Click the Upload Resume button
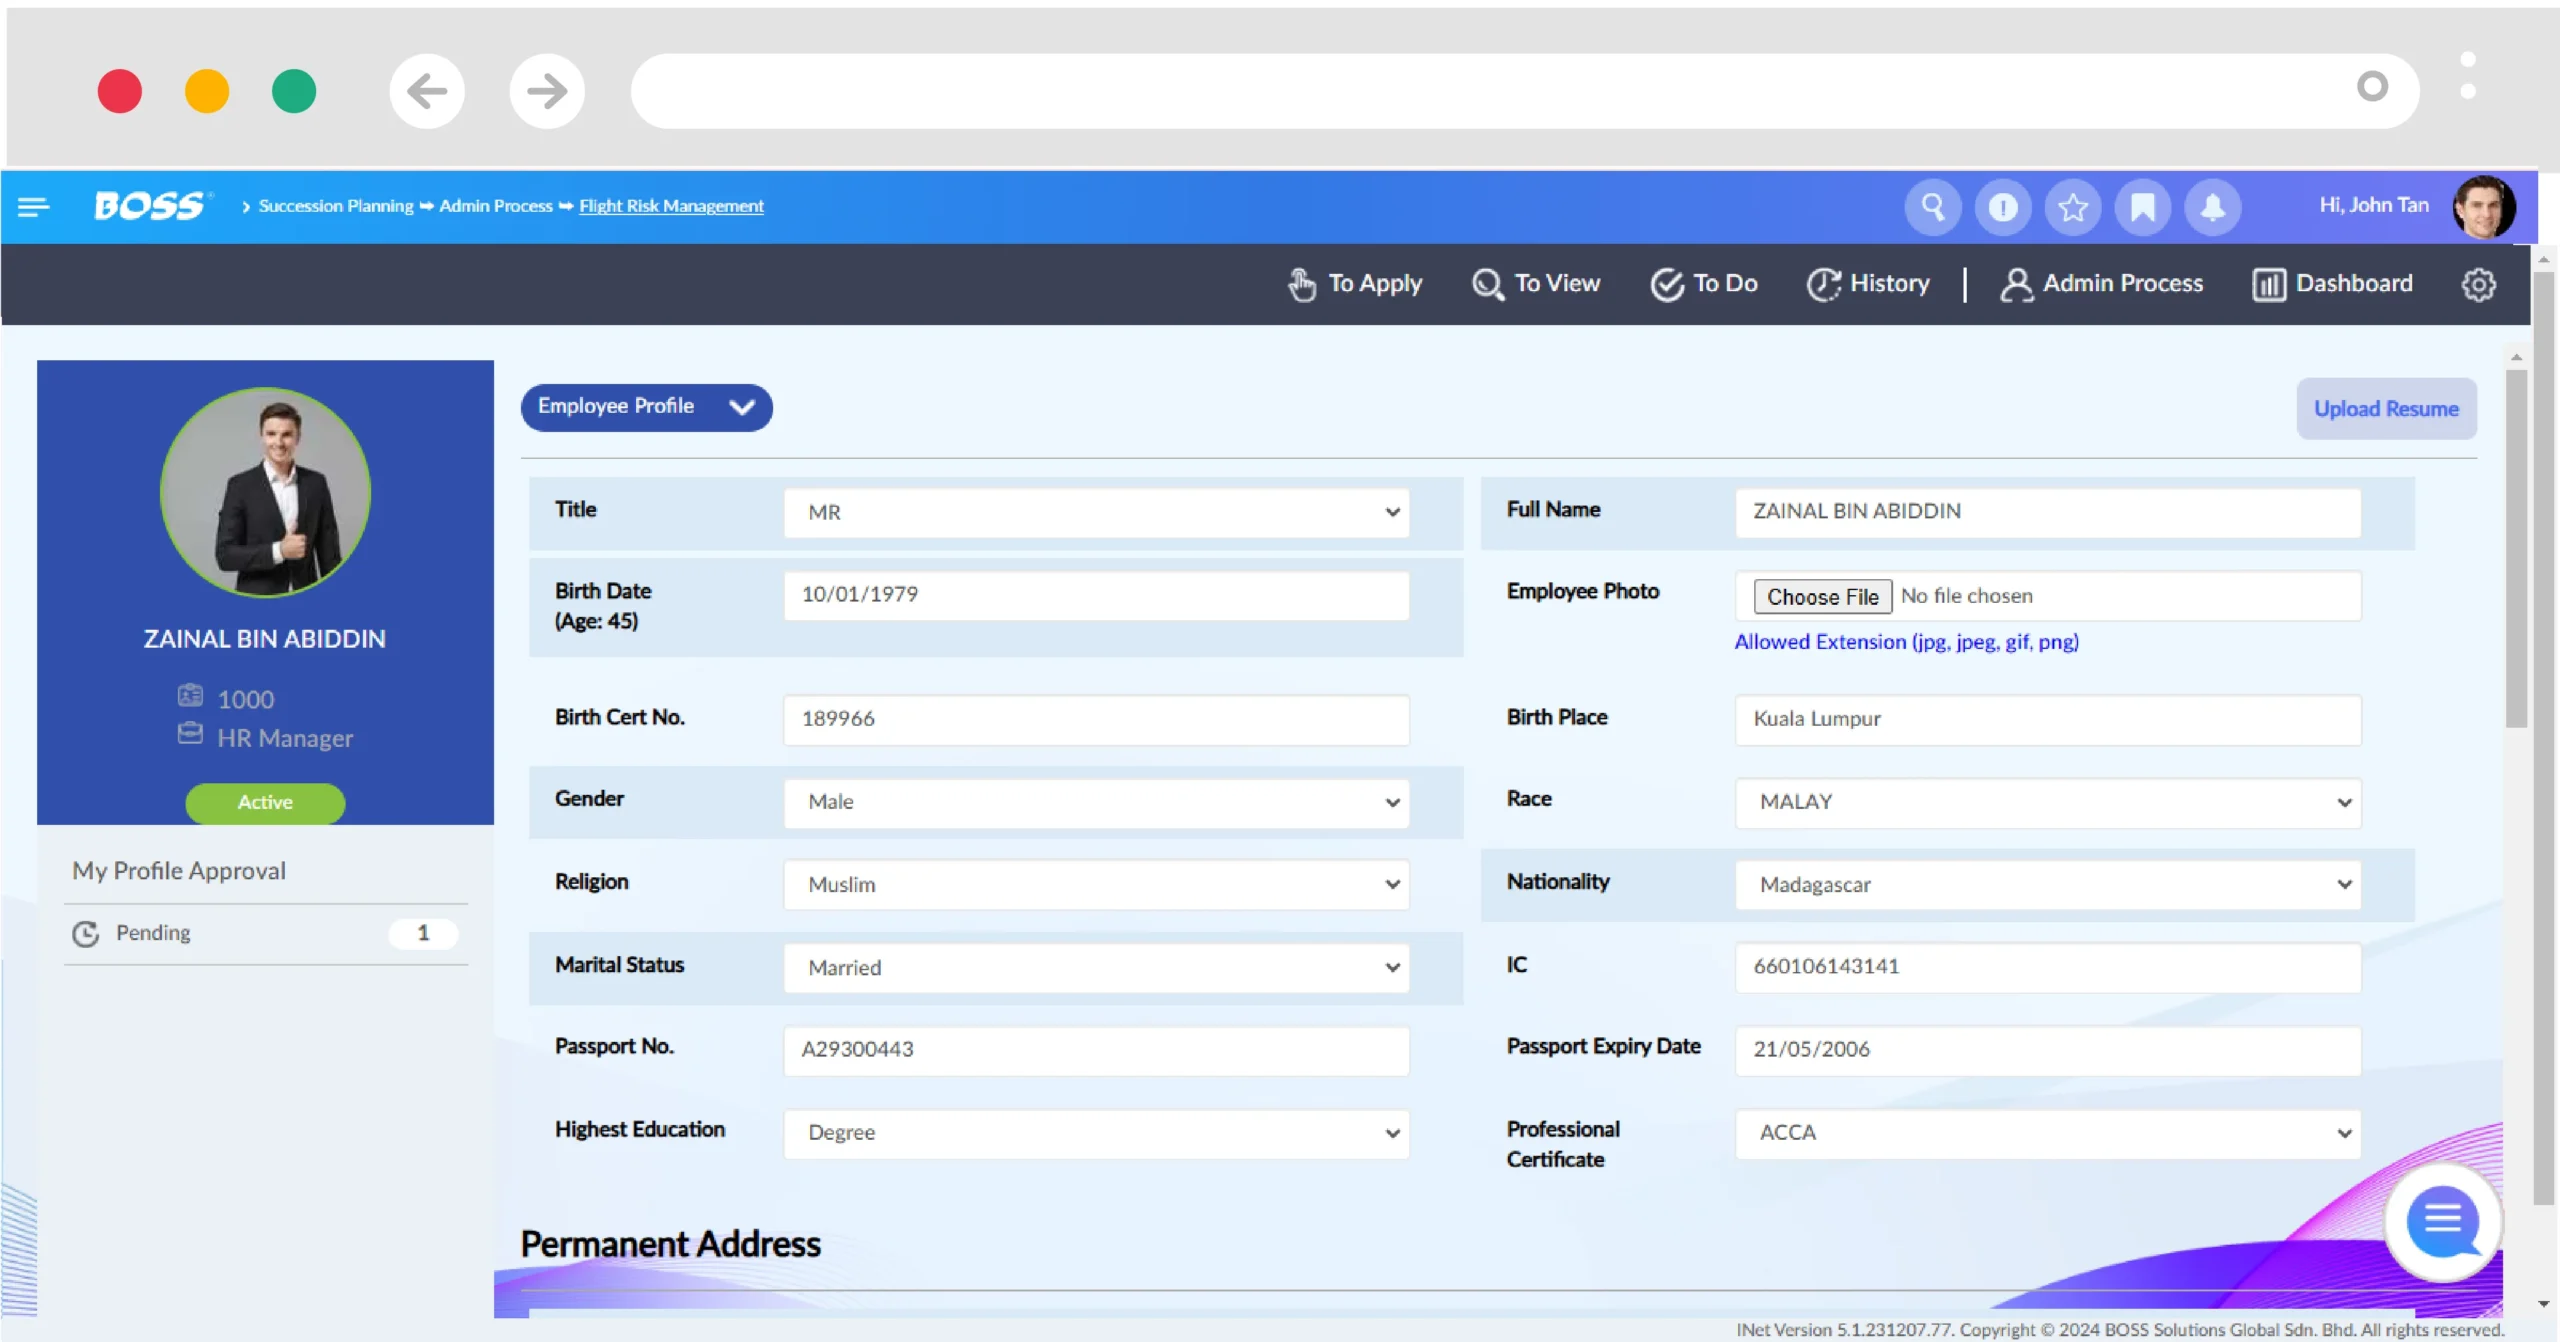This screenshot has width=2560, height=1342. pyautogui.click(x=2387, y=408)
